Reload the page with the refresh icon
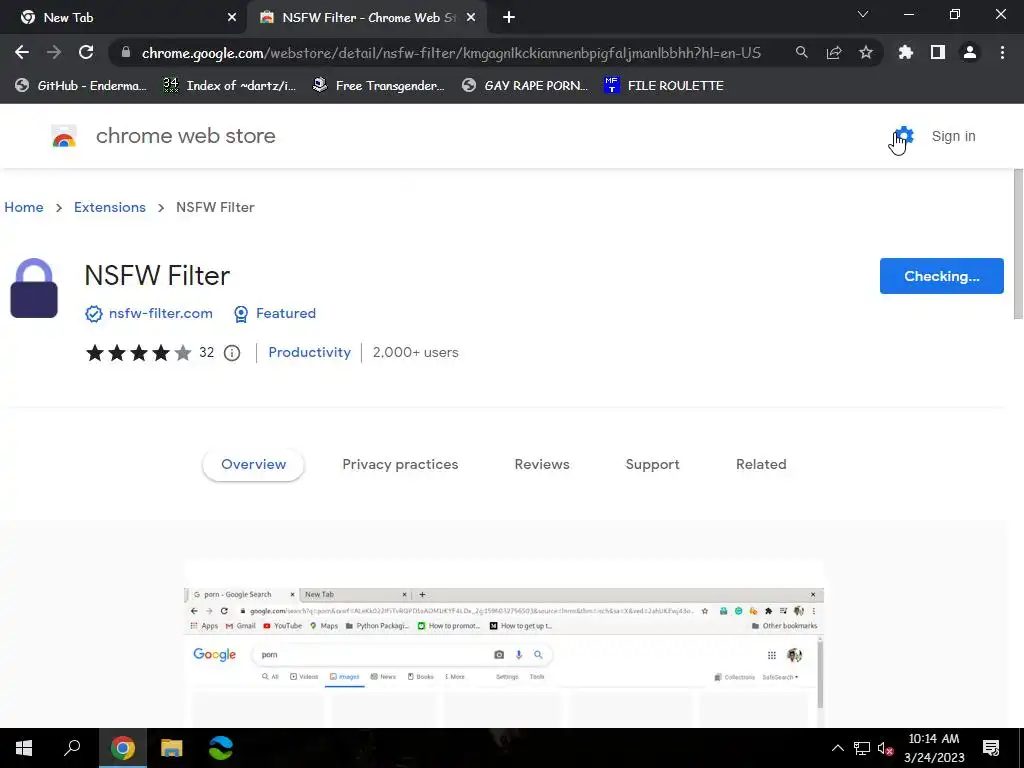Image resolution: width=1024 pixels, height=768 pixels. [x=86, y=52]
